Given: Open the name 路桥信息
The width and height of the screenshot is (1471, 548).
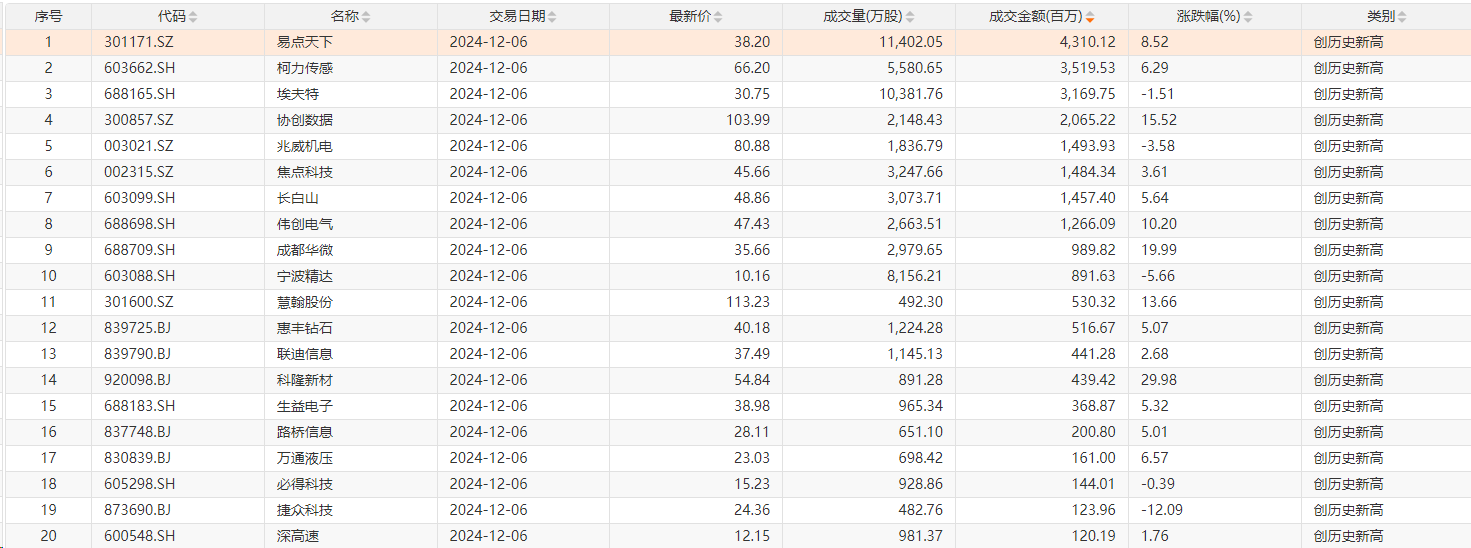Looking at the screenshot, I should point(305,432).
